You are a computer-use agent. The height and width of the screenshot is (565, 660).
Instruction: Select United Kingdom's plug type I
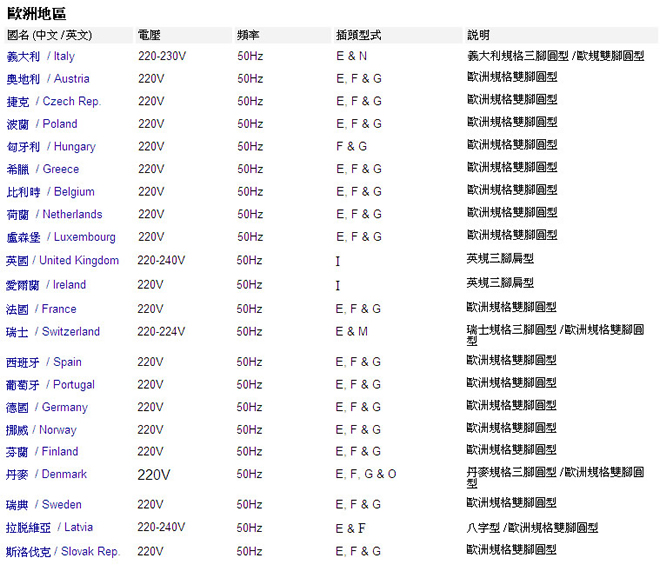point(338,261)
